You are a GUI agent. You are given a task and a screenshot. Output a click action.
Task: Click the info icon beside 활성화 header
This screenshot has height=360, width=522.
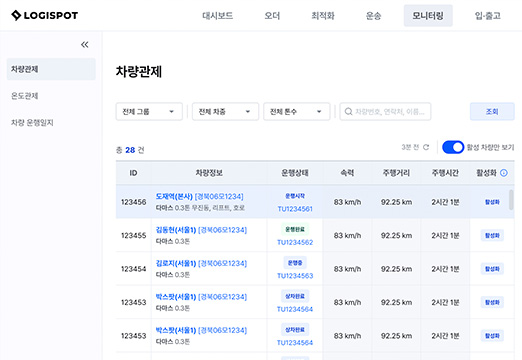[504, 173]
